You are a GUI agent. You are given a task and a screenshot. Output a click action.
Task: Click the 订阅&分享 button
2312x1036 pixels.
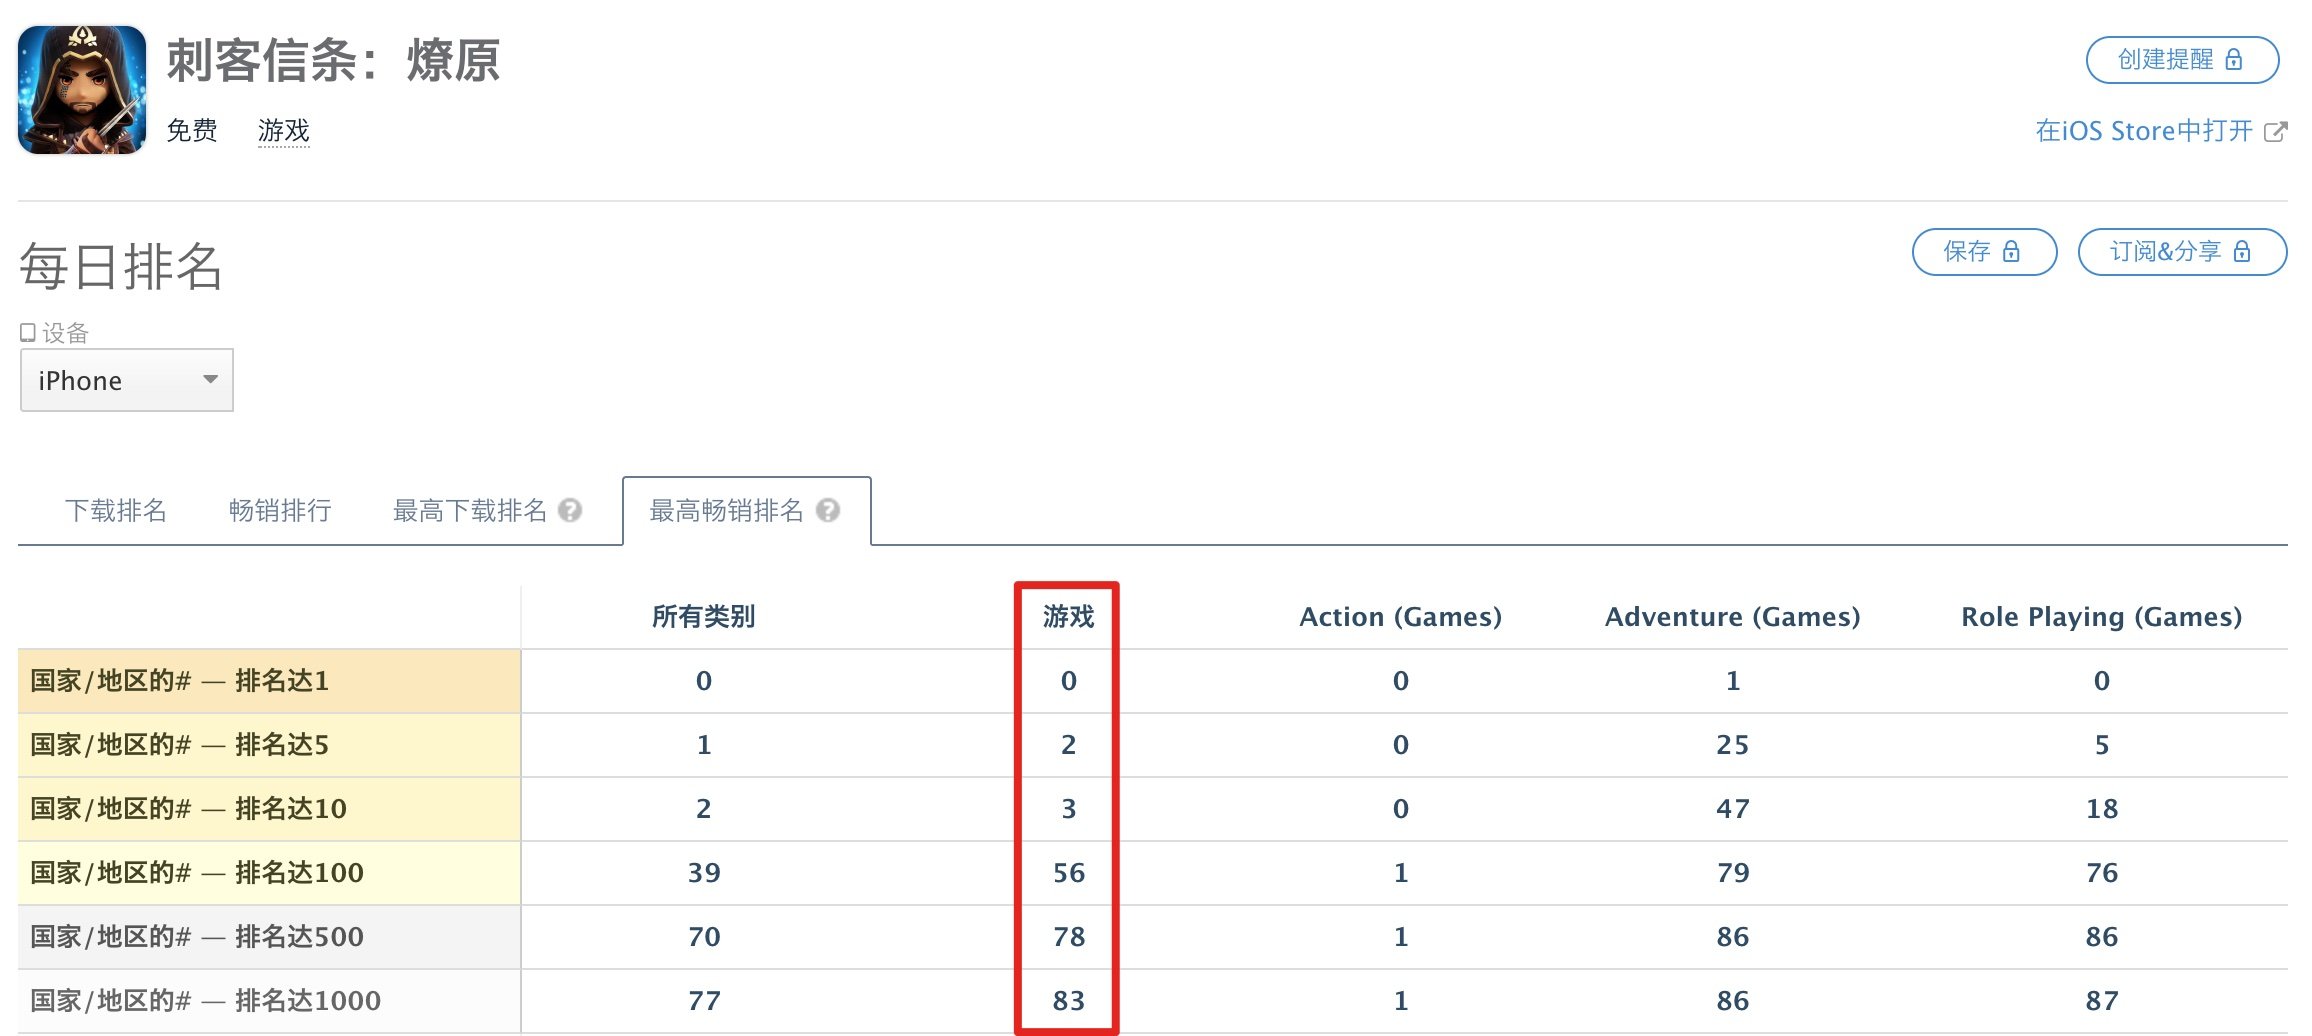coord(2183,252)
